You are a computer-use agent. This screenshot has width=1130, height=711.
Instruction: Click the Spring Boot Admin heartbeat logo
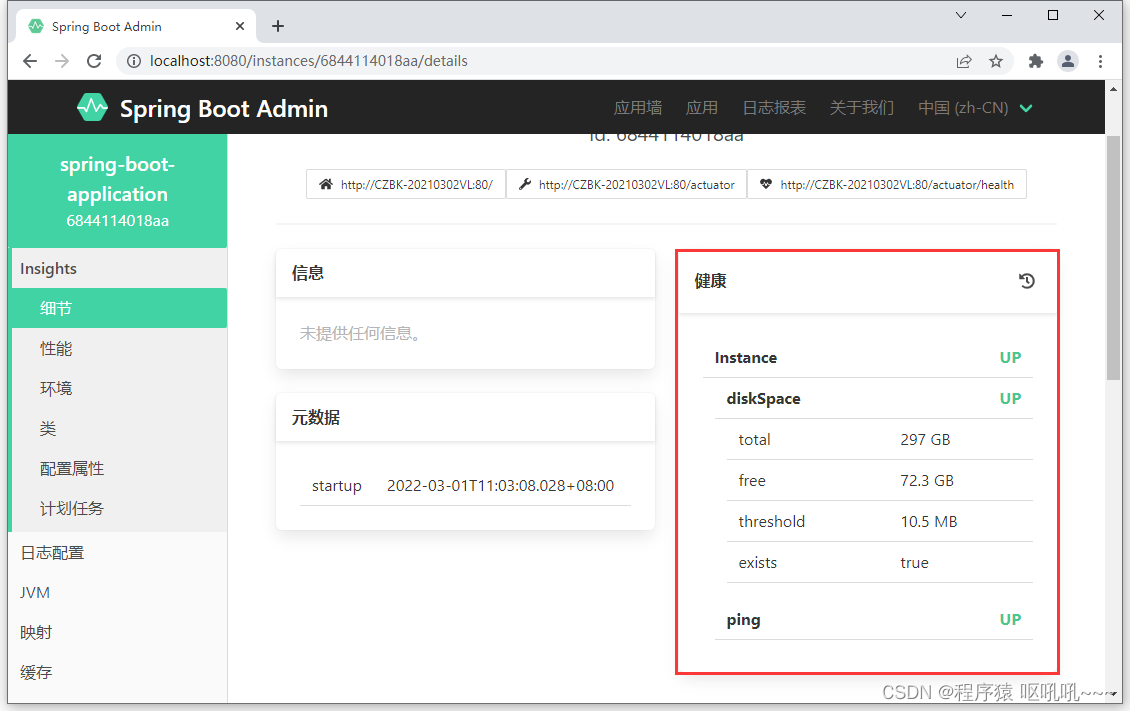pyautogui.click(x=92, y=108)
